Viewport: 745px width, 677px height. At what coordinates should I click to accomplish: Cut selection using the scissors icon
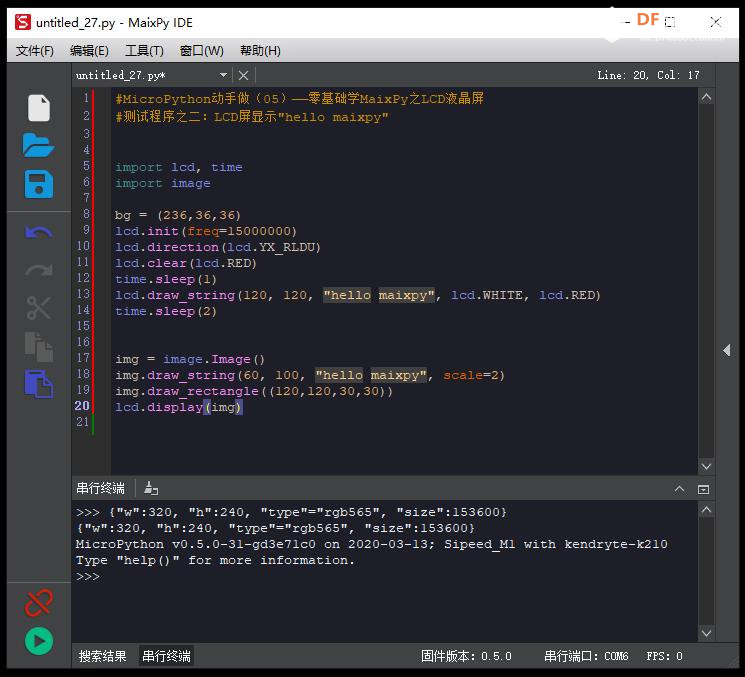(38, 308)
